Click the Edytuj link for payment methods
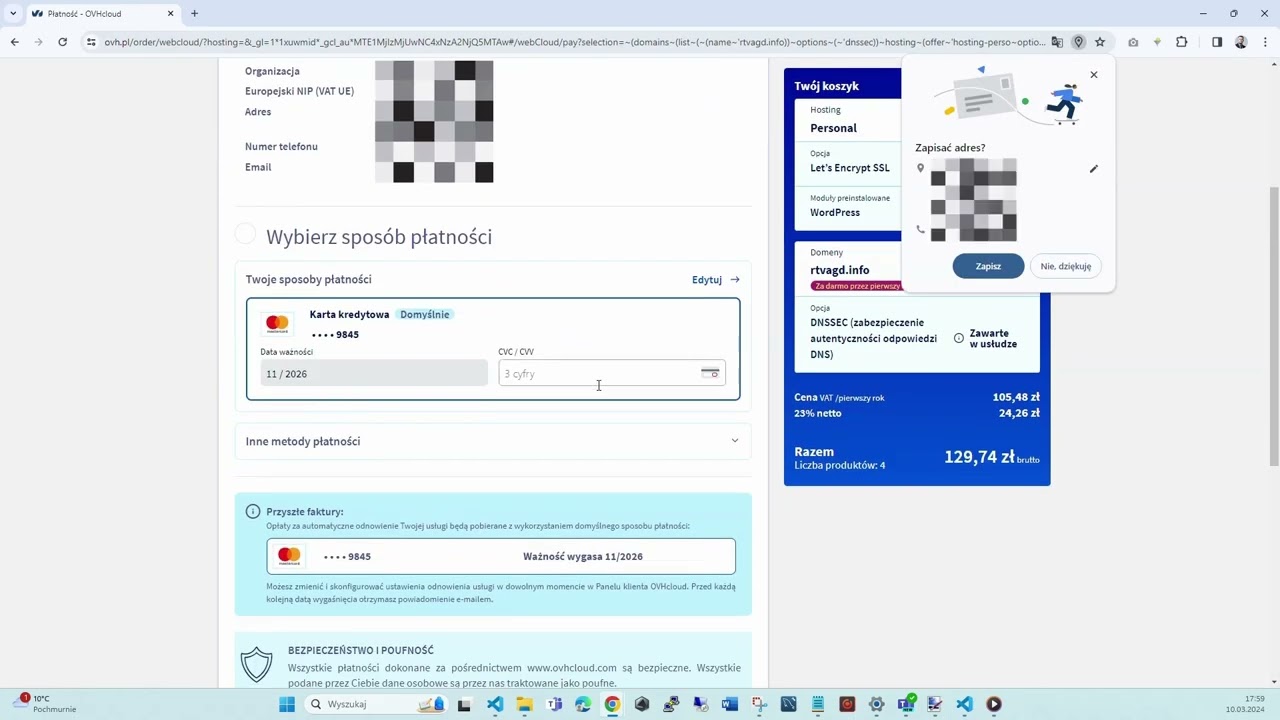The height and width of the screenshot is (720, 1280). [715, 280]
